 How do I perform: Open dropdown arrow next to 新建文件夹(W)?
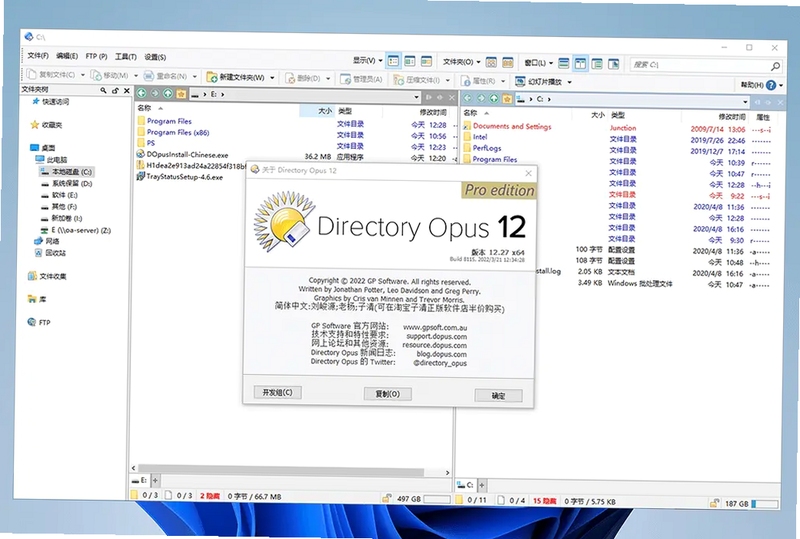click(x=272, y=78)
